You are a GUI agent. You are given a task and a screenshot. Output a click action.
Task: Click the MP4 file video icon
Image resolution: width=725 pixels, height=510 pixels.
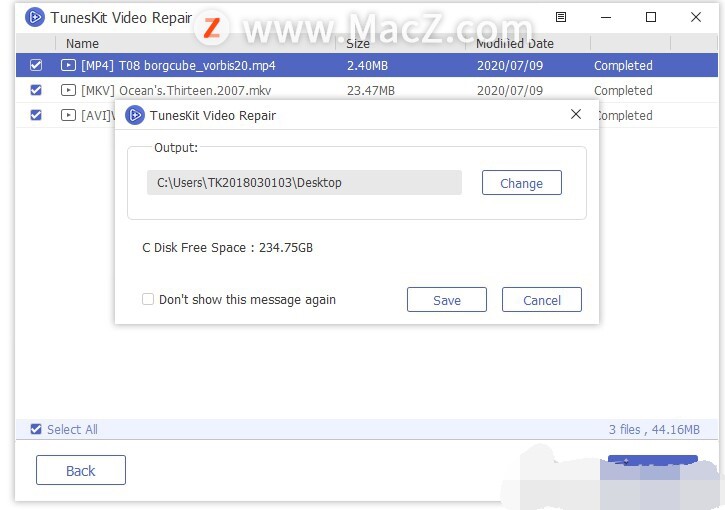(x=68, y=65)
